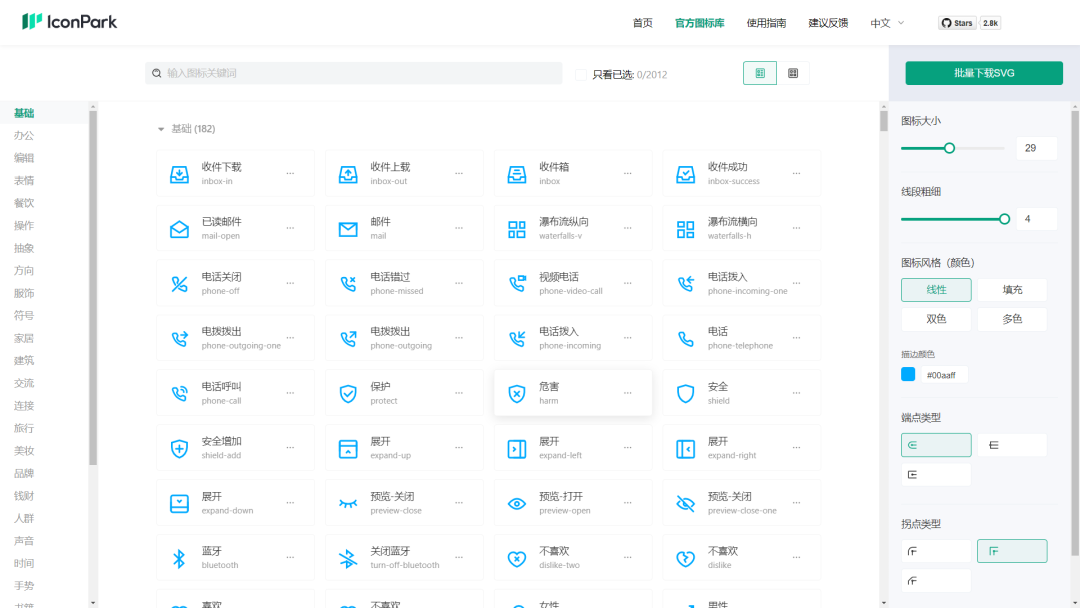Select the 多色 multi-color style
This screenshot has width=1080, height=608.
coord(1012,319)
